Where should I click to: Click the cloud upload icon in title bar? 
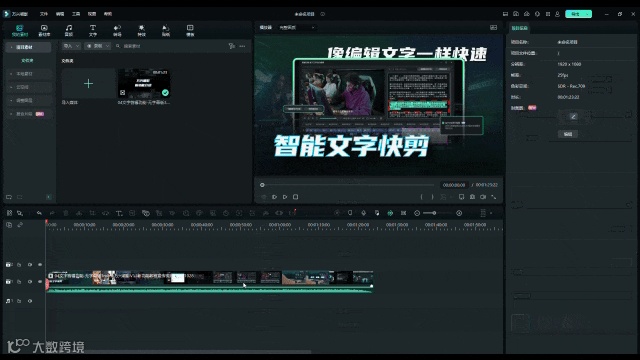click(527, 14)
